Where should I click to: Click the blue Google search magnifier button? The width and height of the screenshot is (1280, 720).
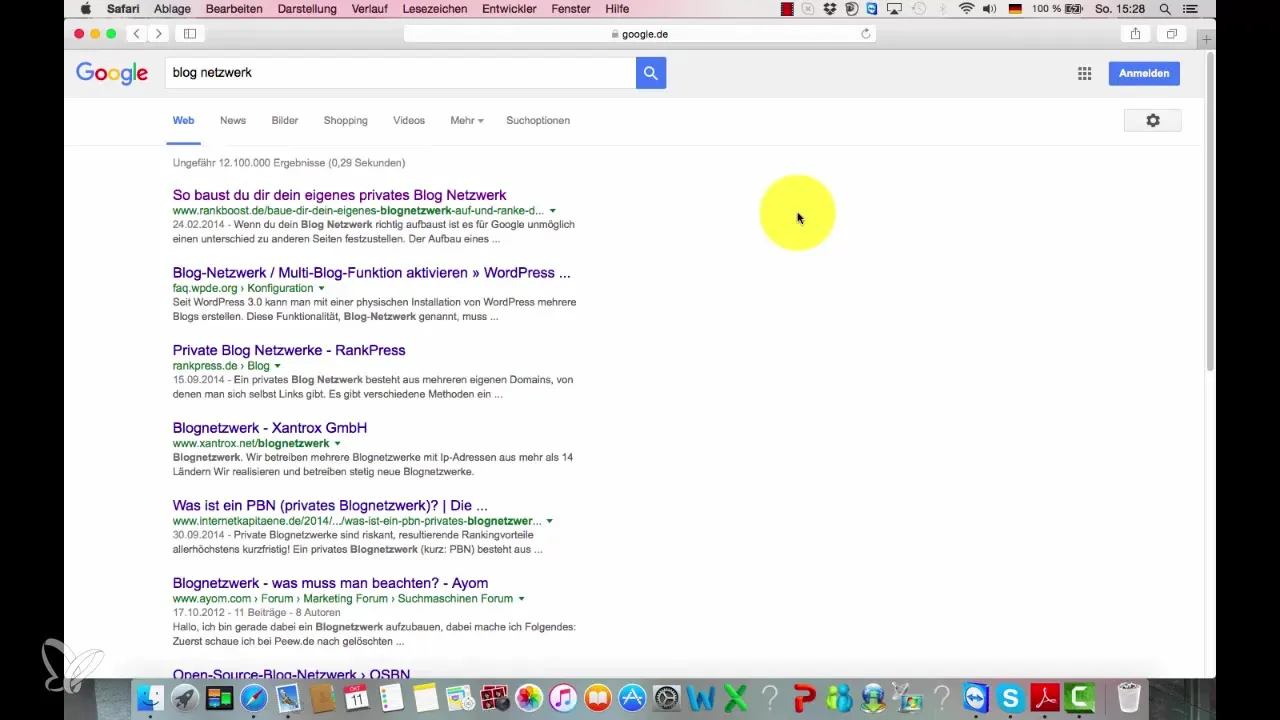(x=651, y=73)
